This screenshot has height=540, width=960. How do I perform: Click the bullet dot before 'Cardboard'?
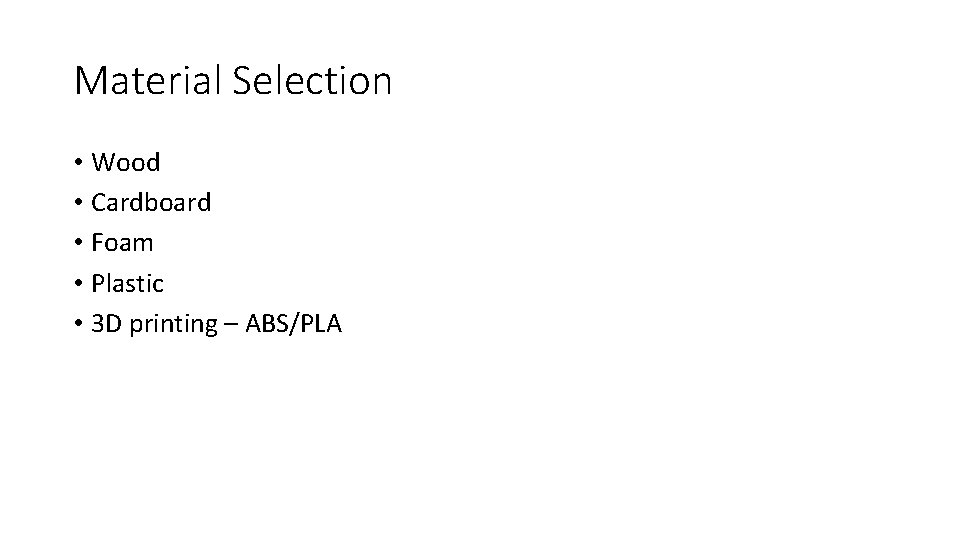pos(78,203)
